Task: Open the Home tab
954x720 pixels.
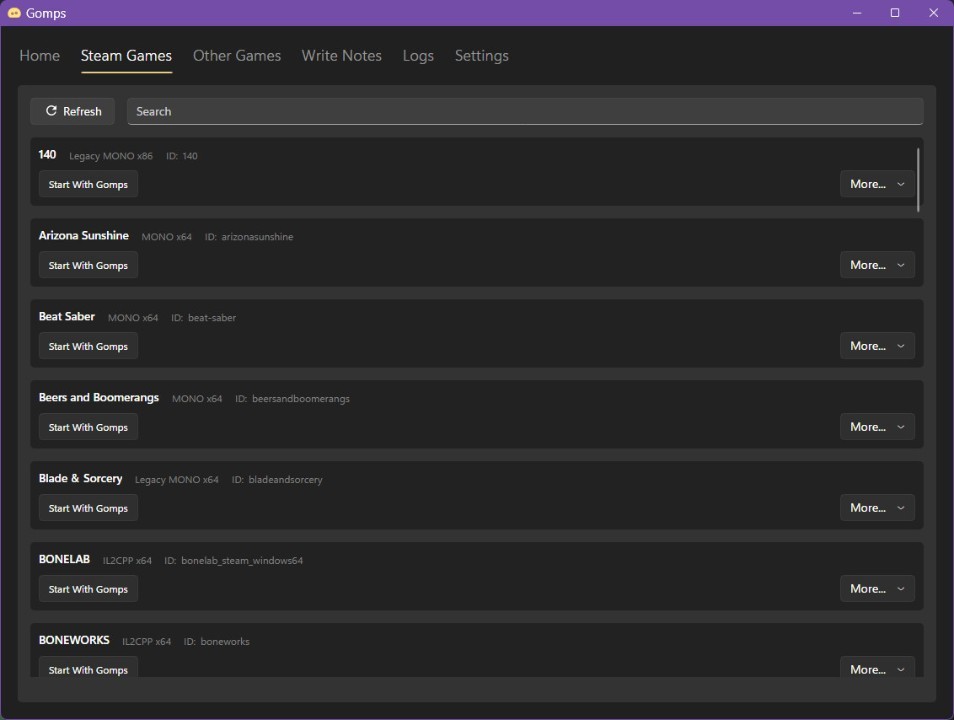Action: coord(40,56)
